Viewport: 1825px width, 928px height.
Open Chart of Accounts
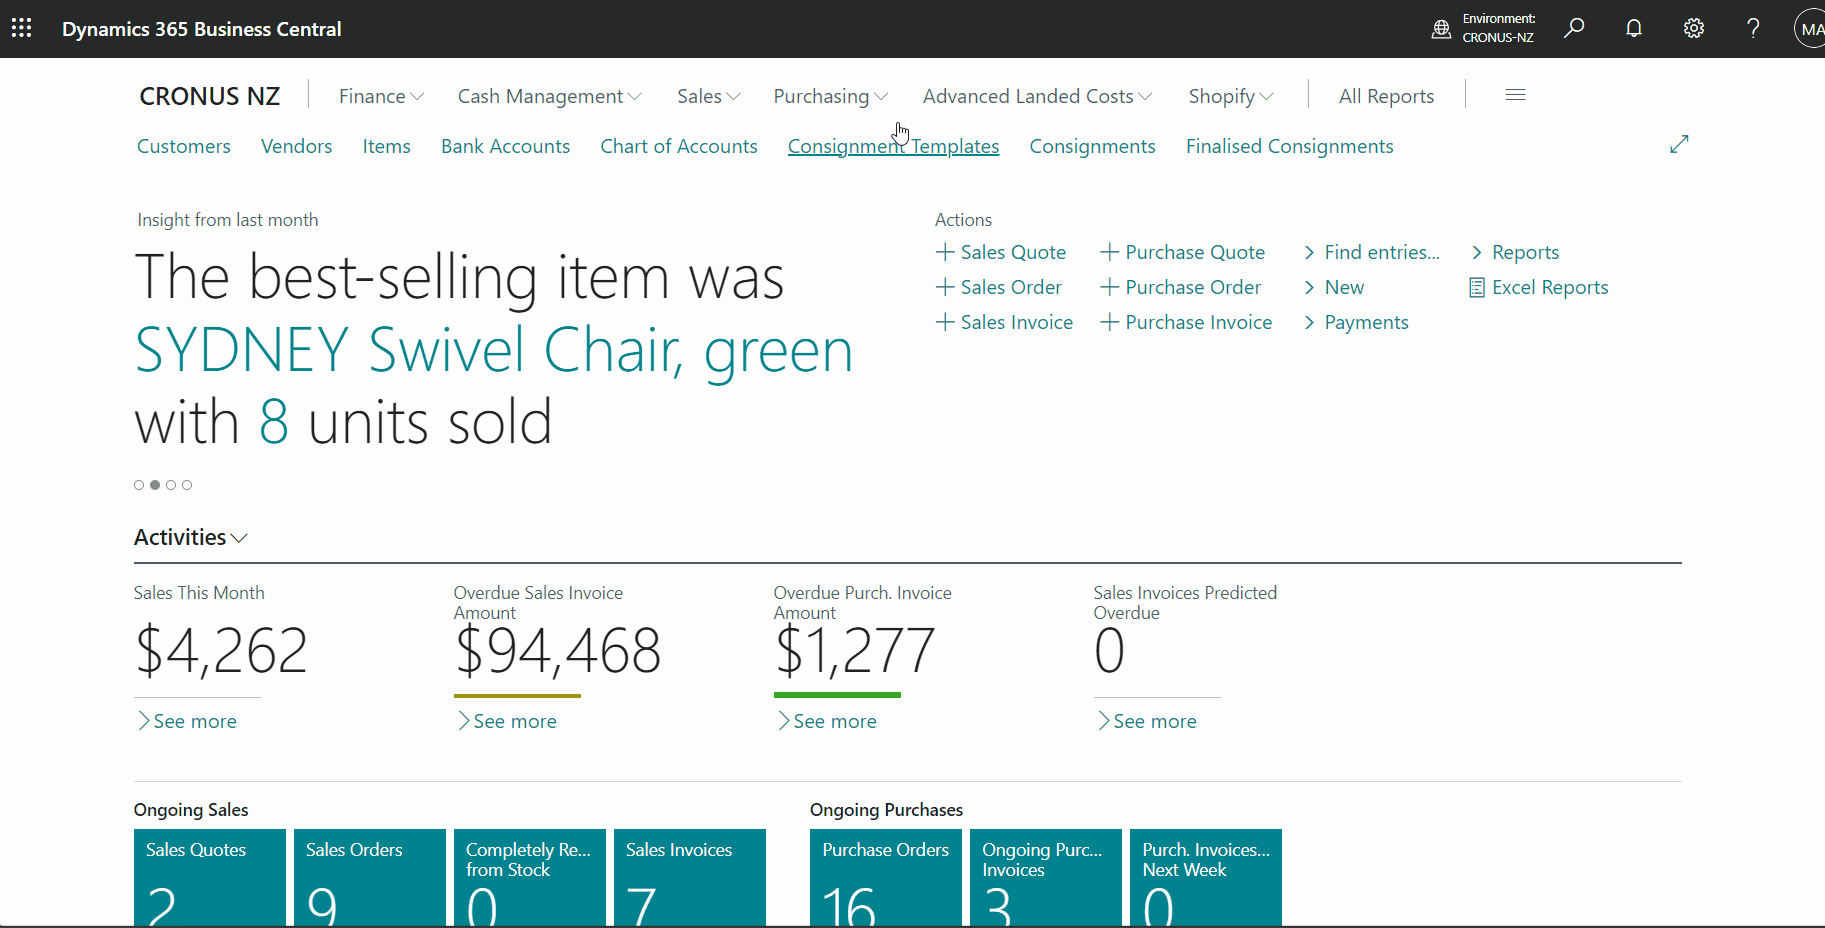pyautogui.click(x=679, y=146)
